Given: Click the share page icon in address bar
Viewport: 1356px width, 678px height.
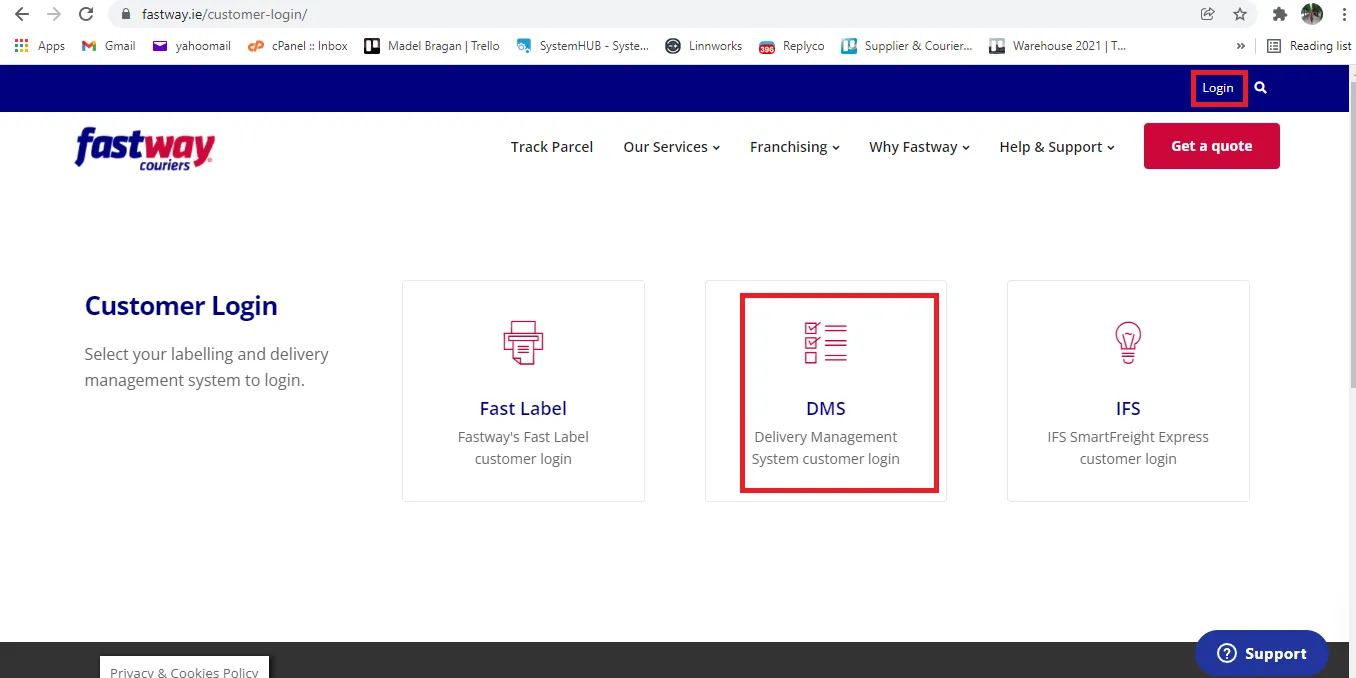Looking at the screenshot, I should pos(1208,14).
